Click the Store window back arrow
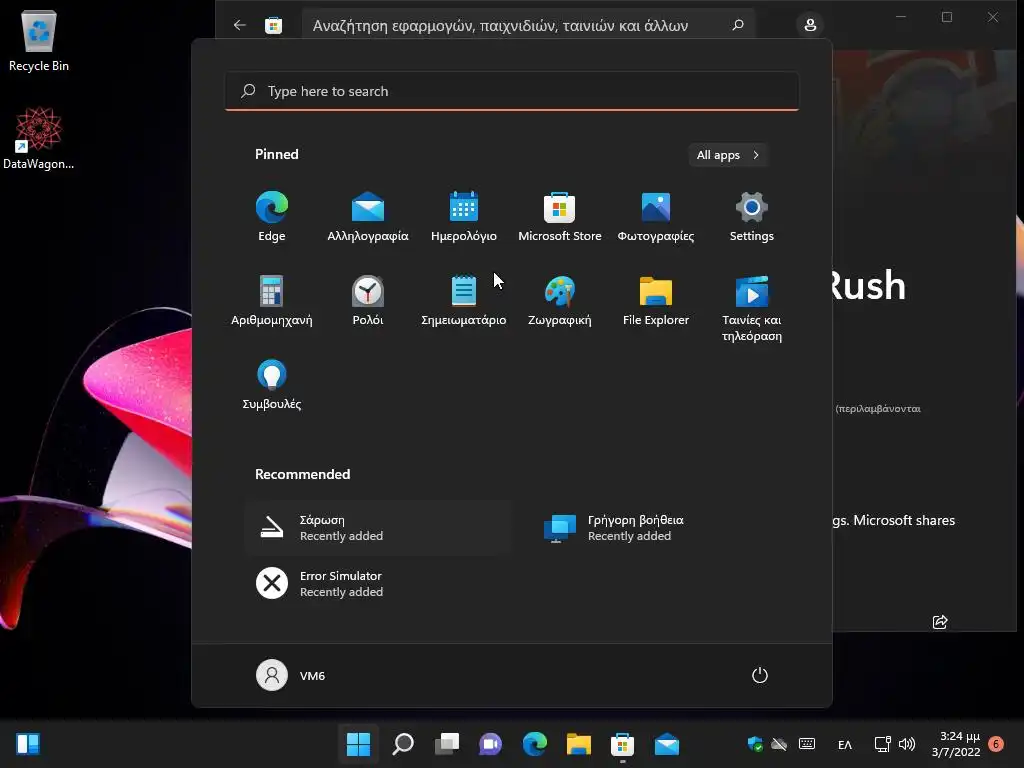Screen dimensions: 1024x768 [240, 25]
